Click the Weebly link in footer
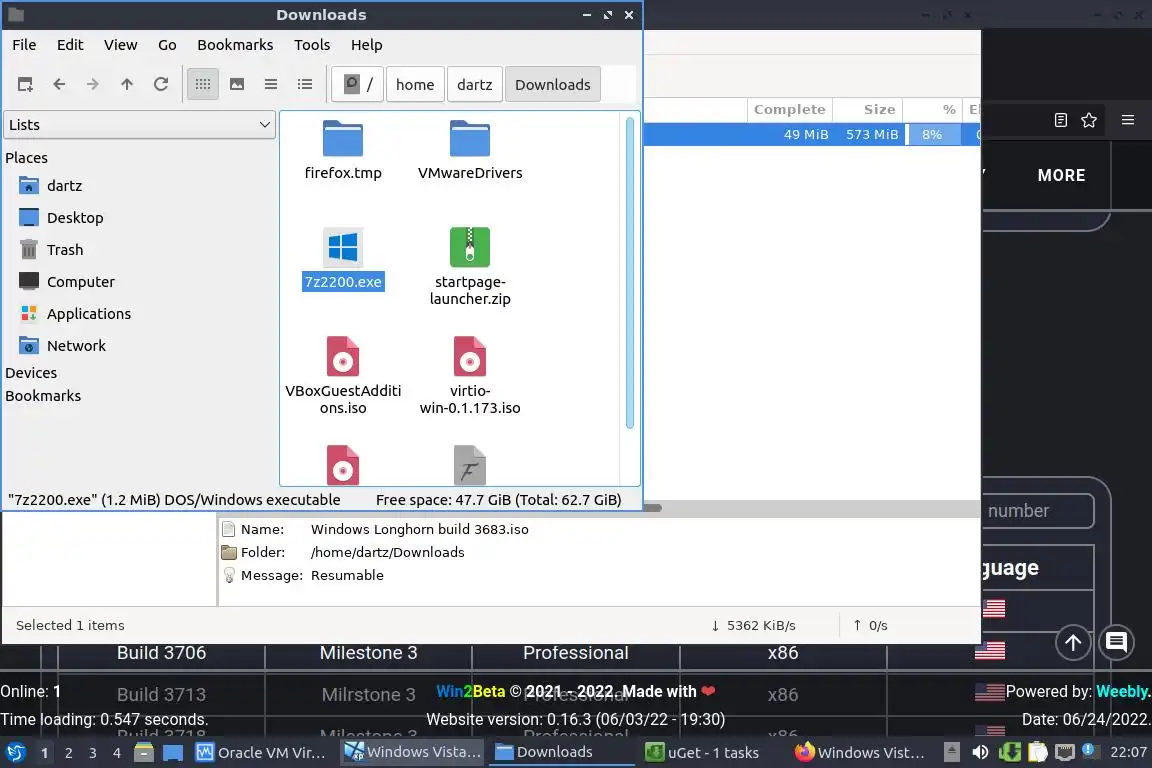Viewport: 1152px width, 768px height. coord(1121,692)
